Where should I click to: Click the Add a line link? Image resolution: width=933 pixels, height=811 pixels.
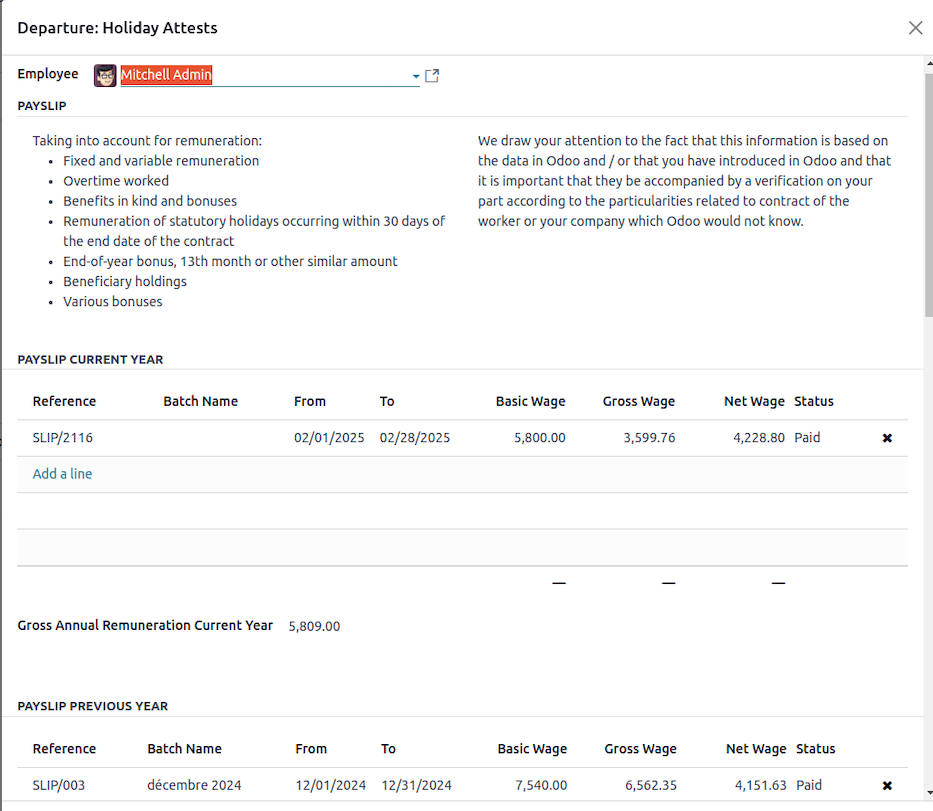(62, 473)
